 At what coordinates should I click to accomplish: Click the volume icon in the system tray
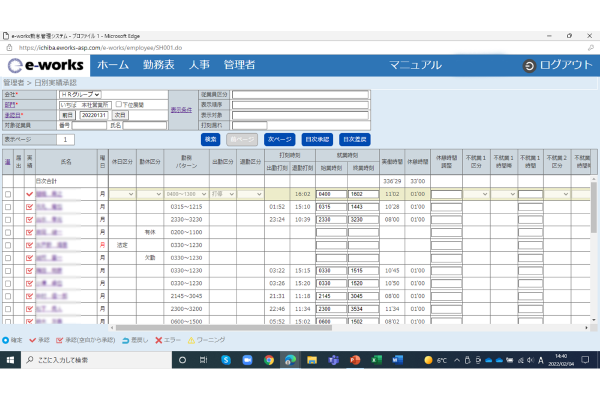coord(530,360)
